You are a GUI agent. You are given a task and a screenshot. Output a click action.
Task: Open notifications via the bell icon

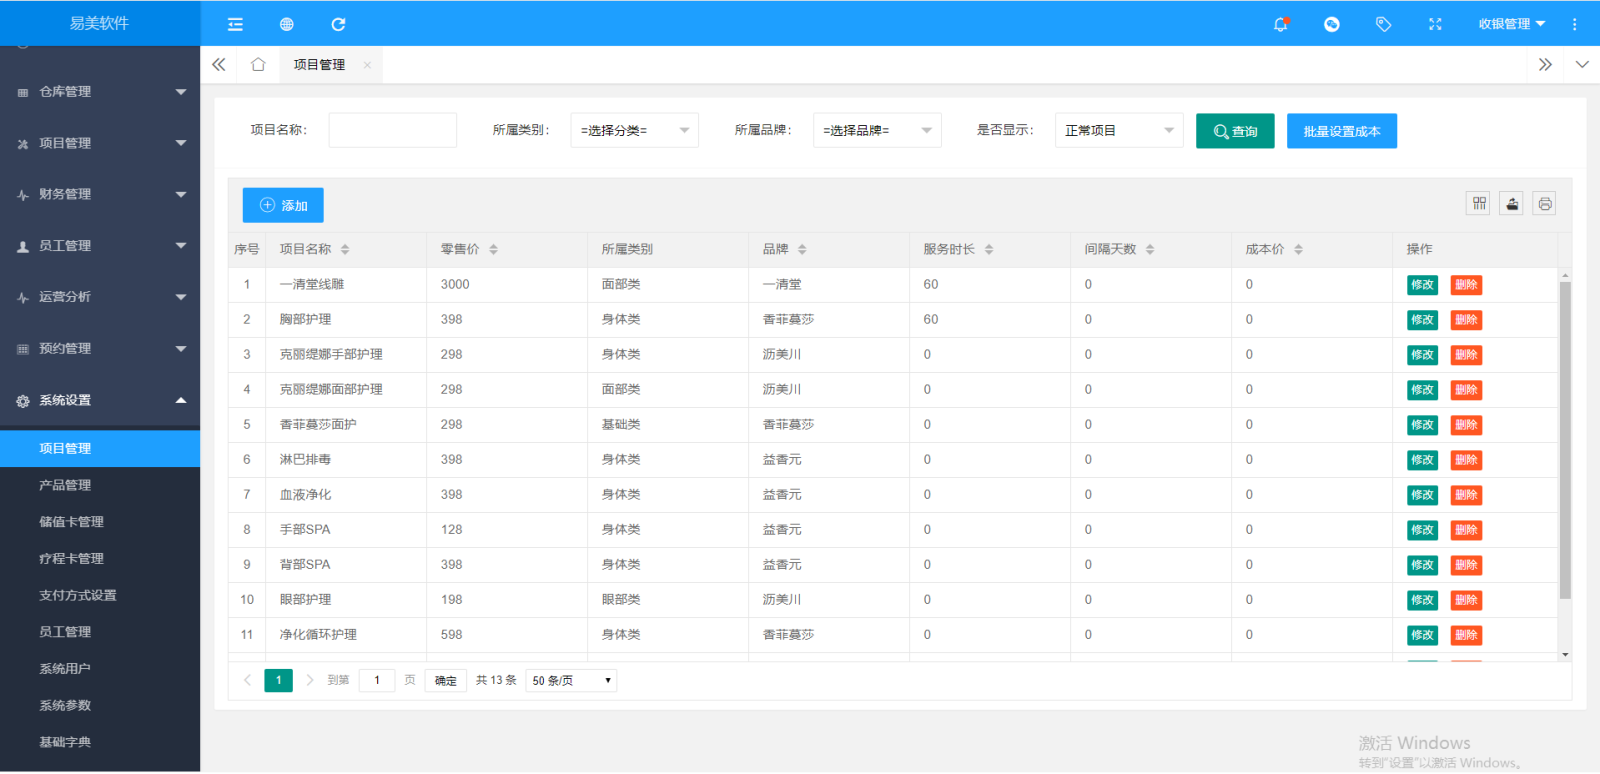(1280, 24)
